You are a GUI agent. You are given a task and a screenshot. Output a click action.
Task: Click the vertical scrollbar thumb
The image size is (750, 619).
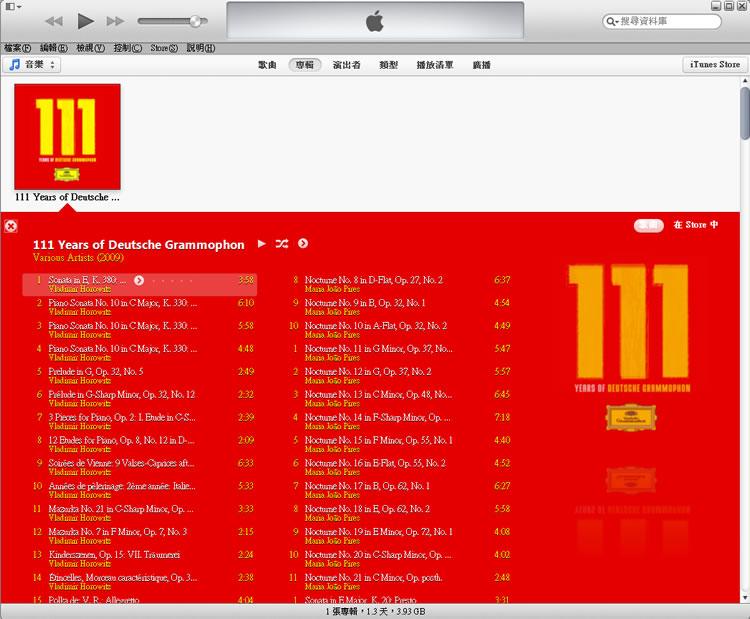click(x=744, y=113)
